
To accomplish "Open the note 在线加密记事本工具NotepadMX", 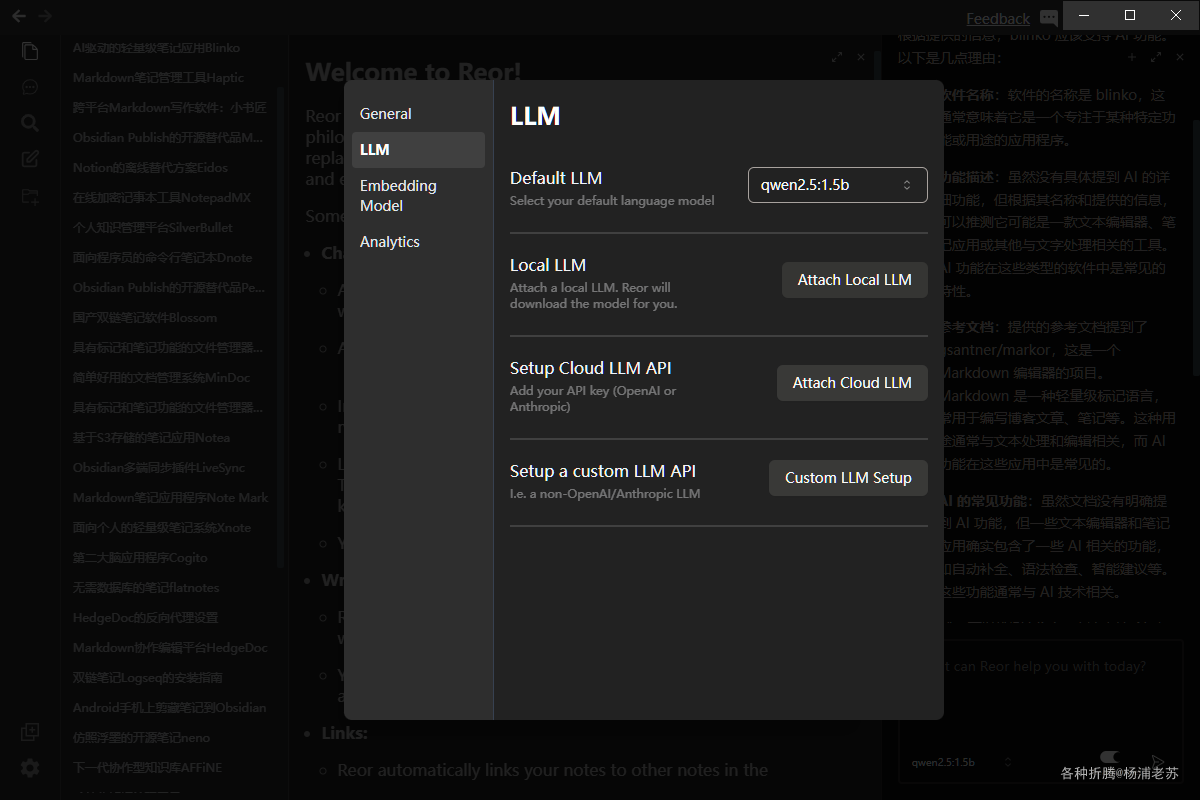I will [162, 198].
